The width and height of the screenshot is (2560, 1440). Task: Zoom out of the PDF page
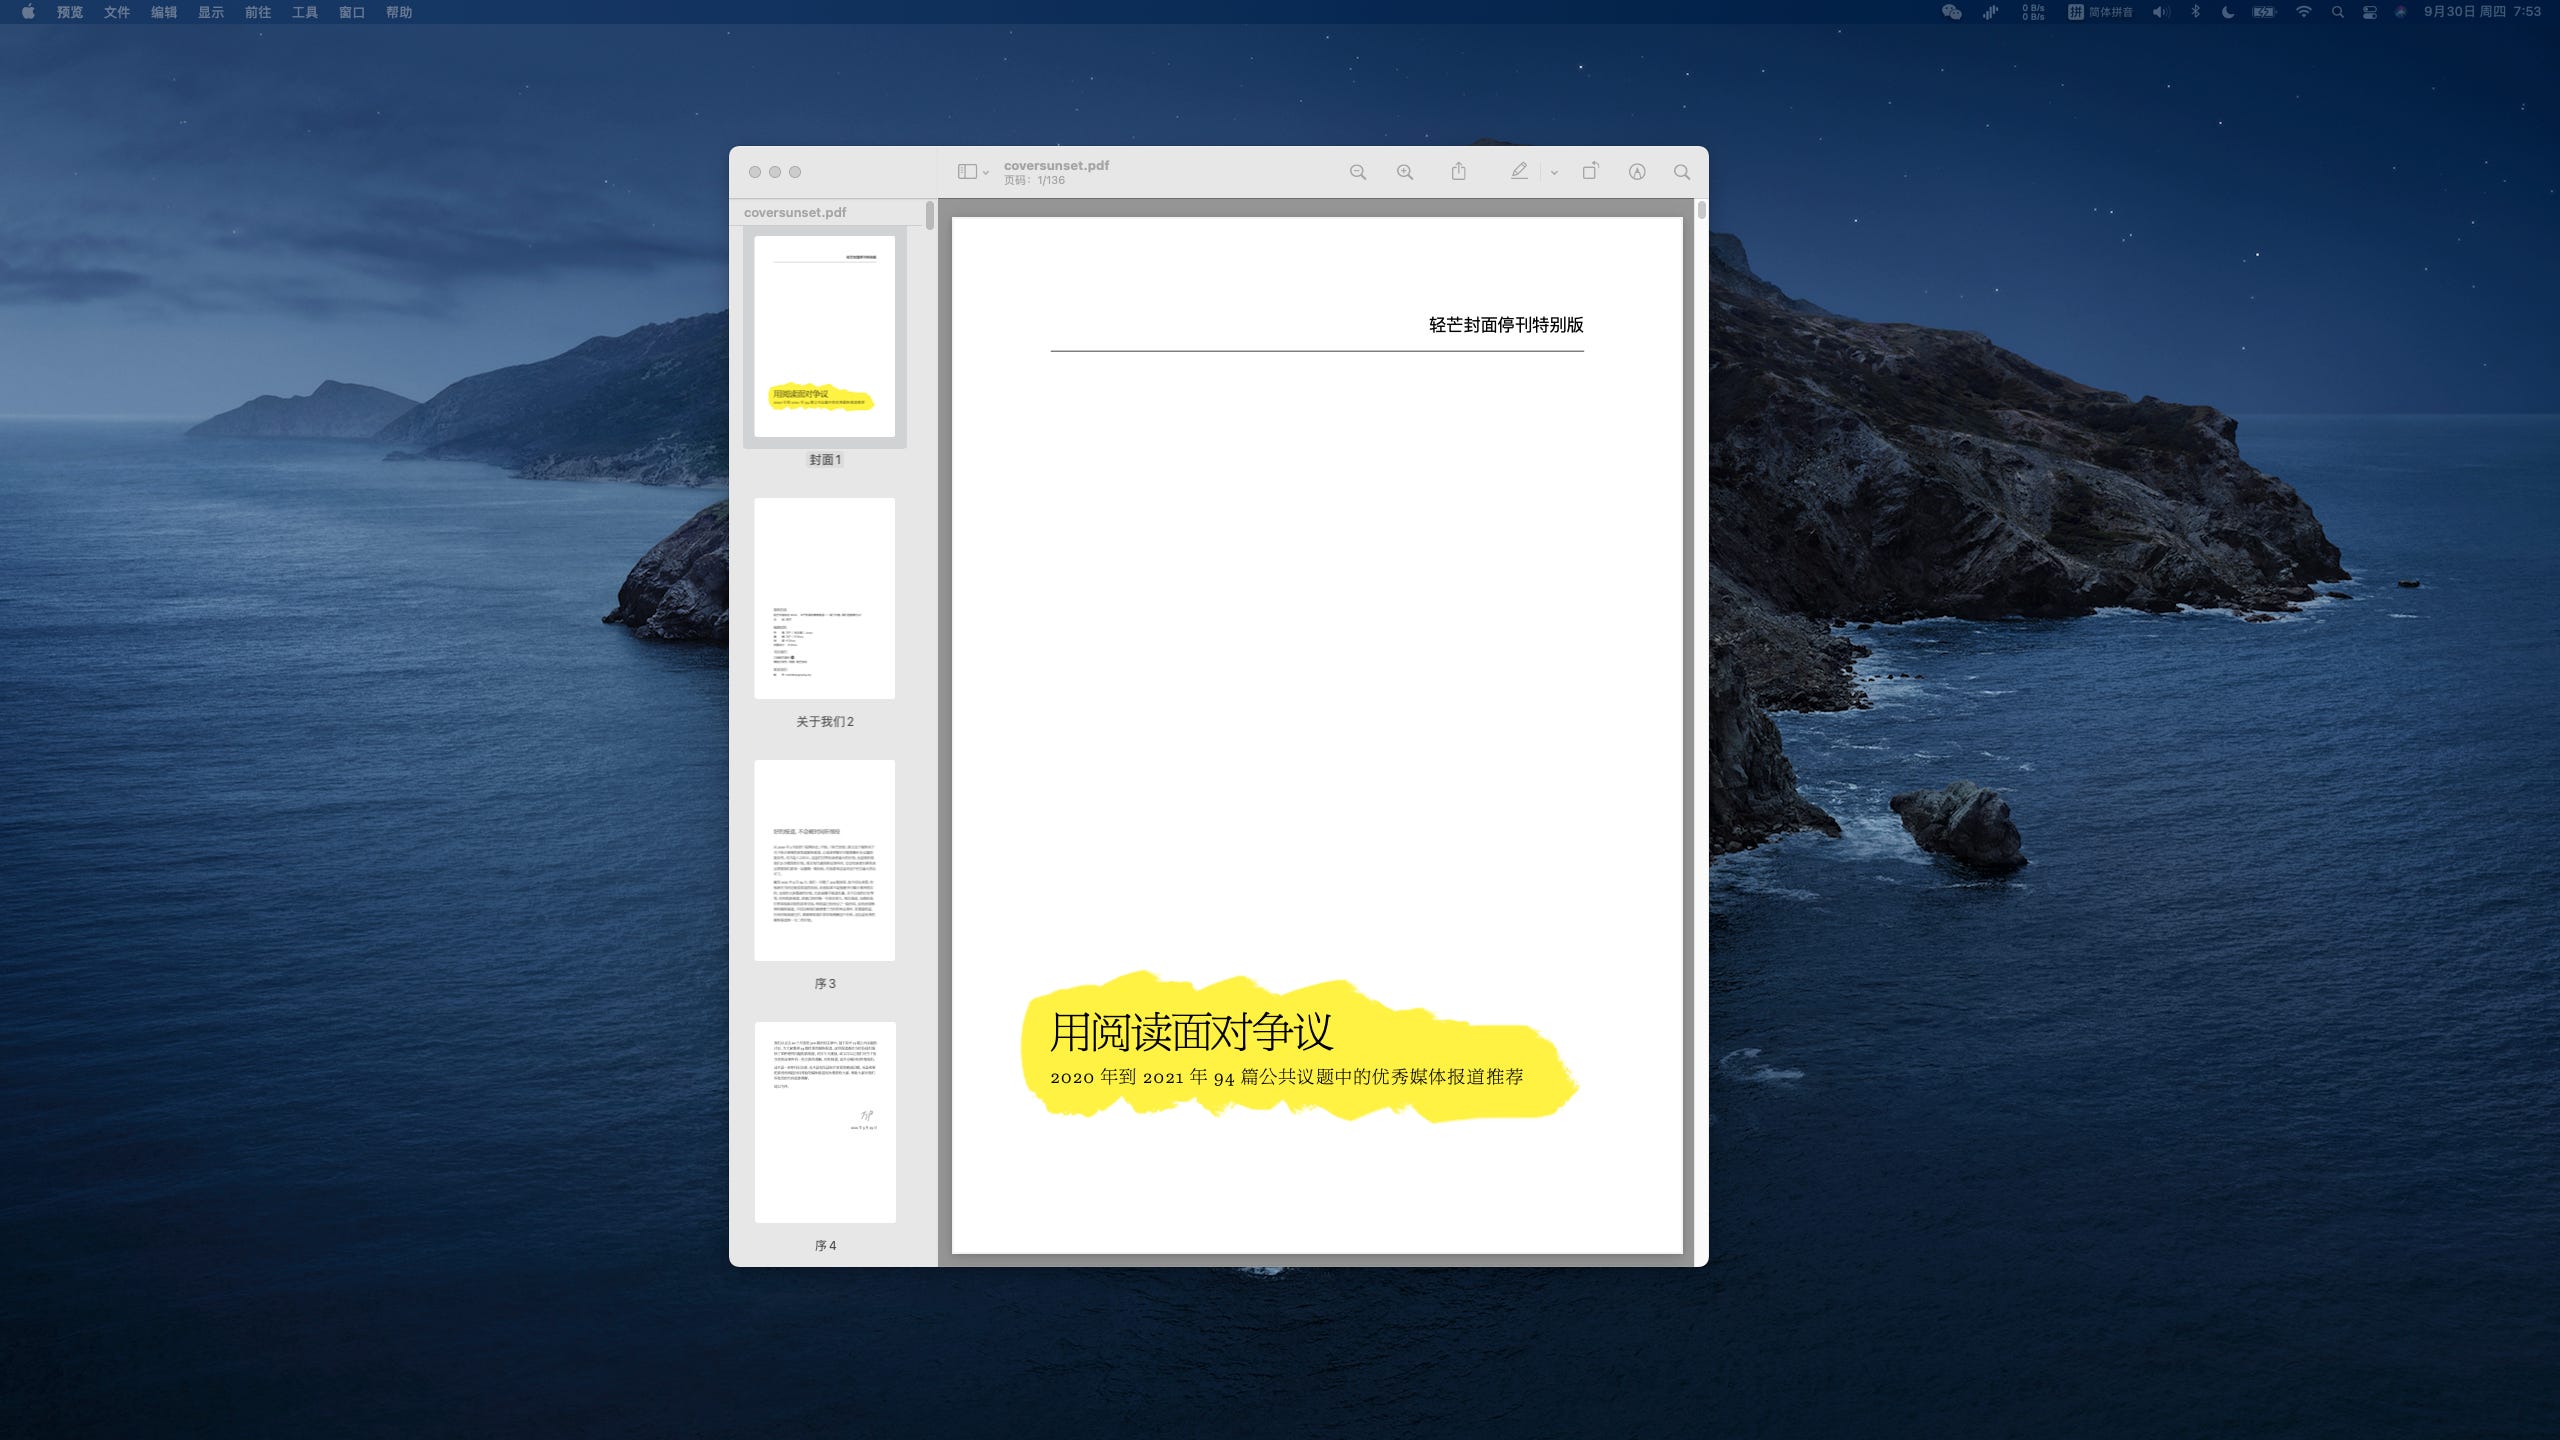point(1357,172)
